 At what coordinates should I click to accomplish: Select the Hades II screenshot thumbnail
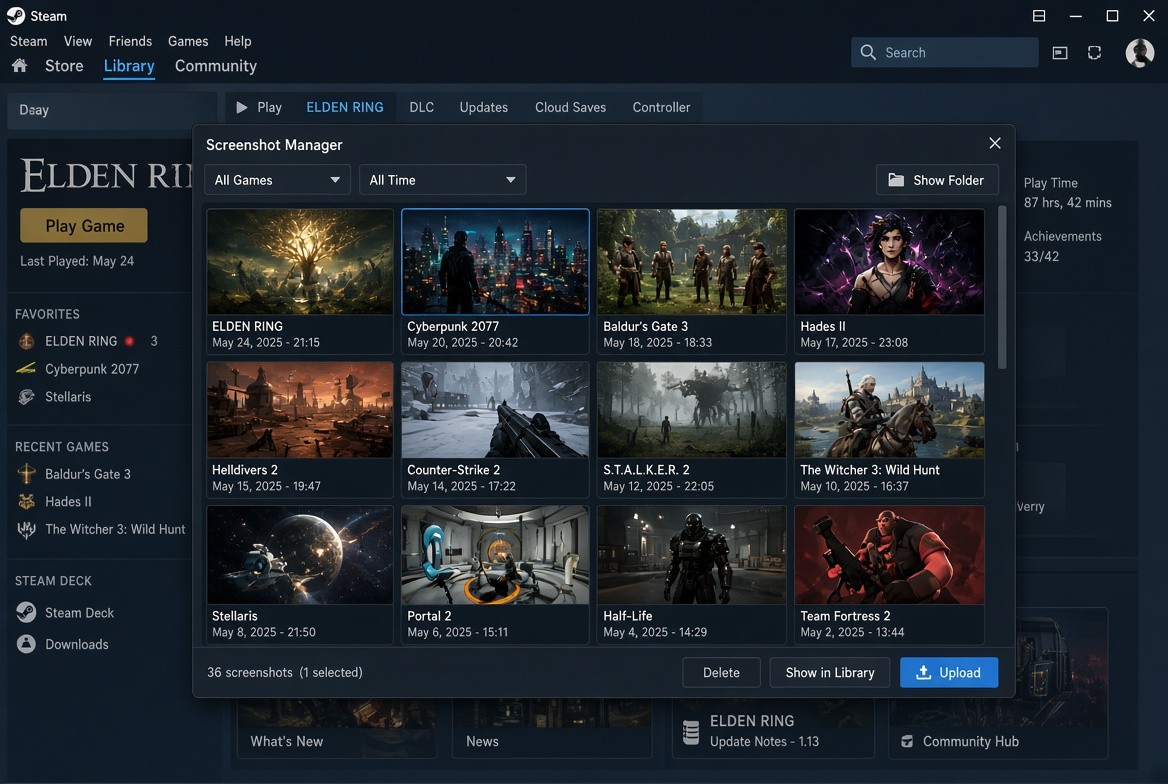point(889,262)
